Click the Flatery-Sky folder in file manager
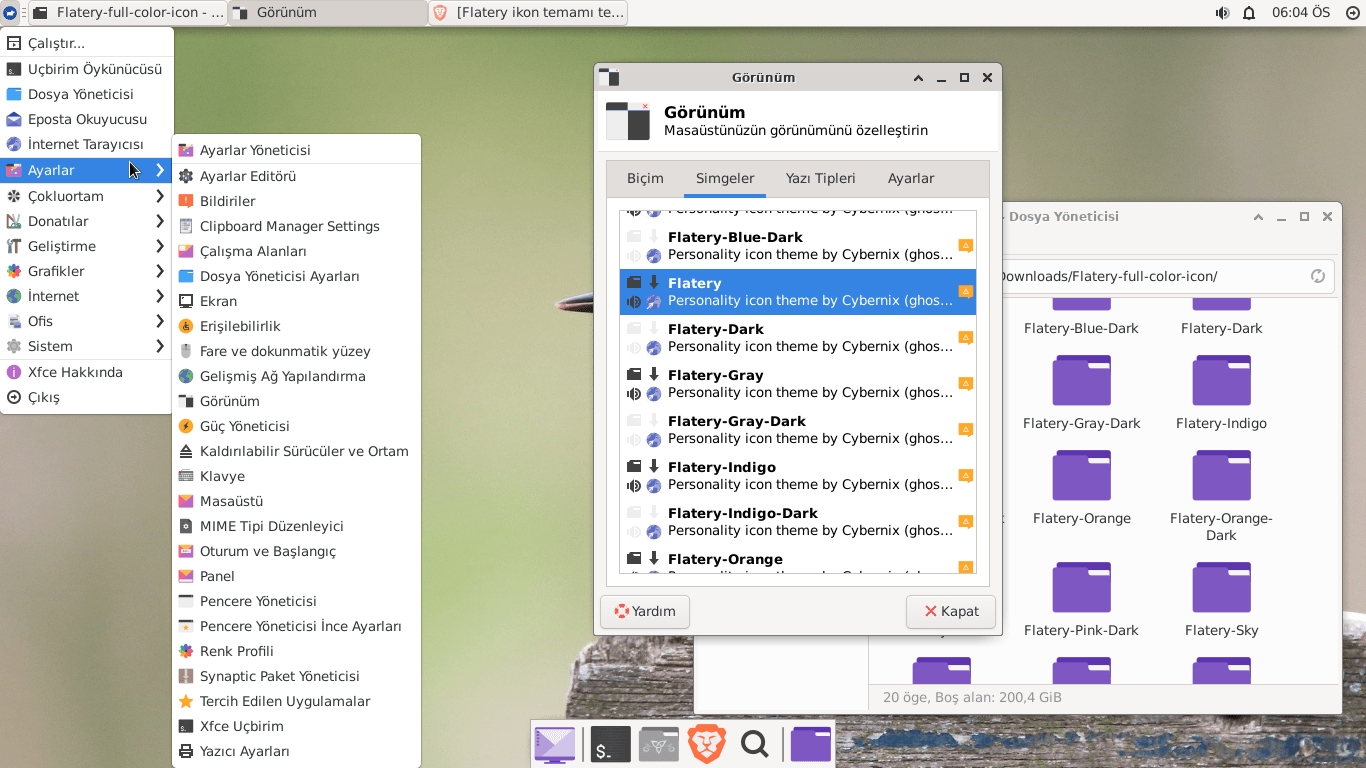This screenshot has height=768, width=1366. (1221, 600)
